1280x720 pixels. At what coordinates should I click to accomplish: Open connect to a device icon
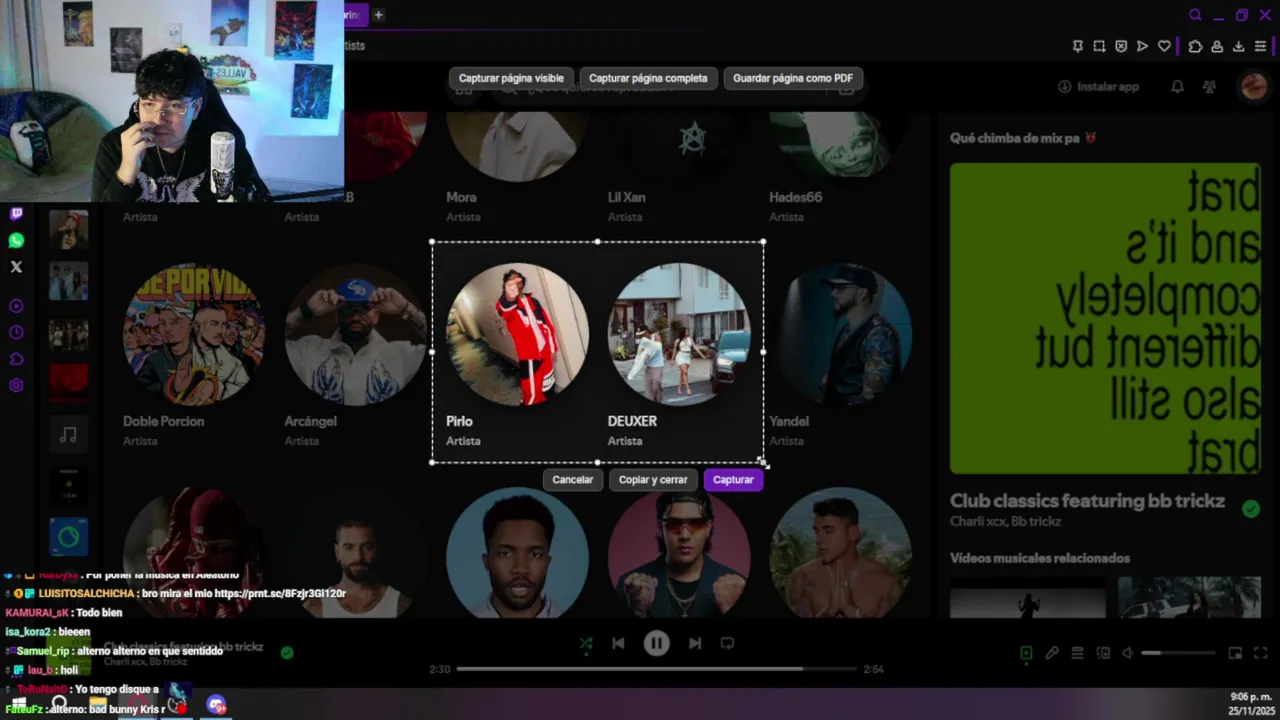tap(1103, 653)
